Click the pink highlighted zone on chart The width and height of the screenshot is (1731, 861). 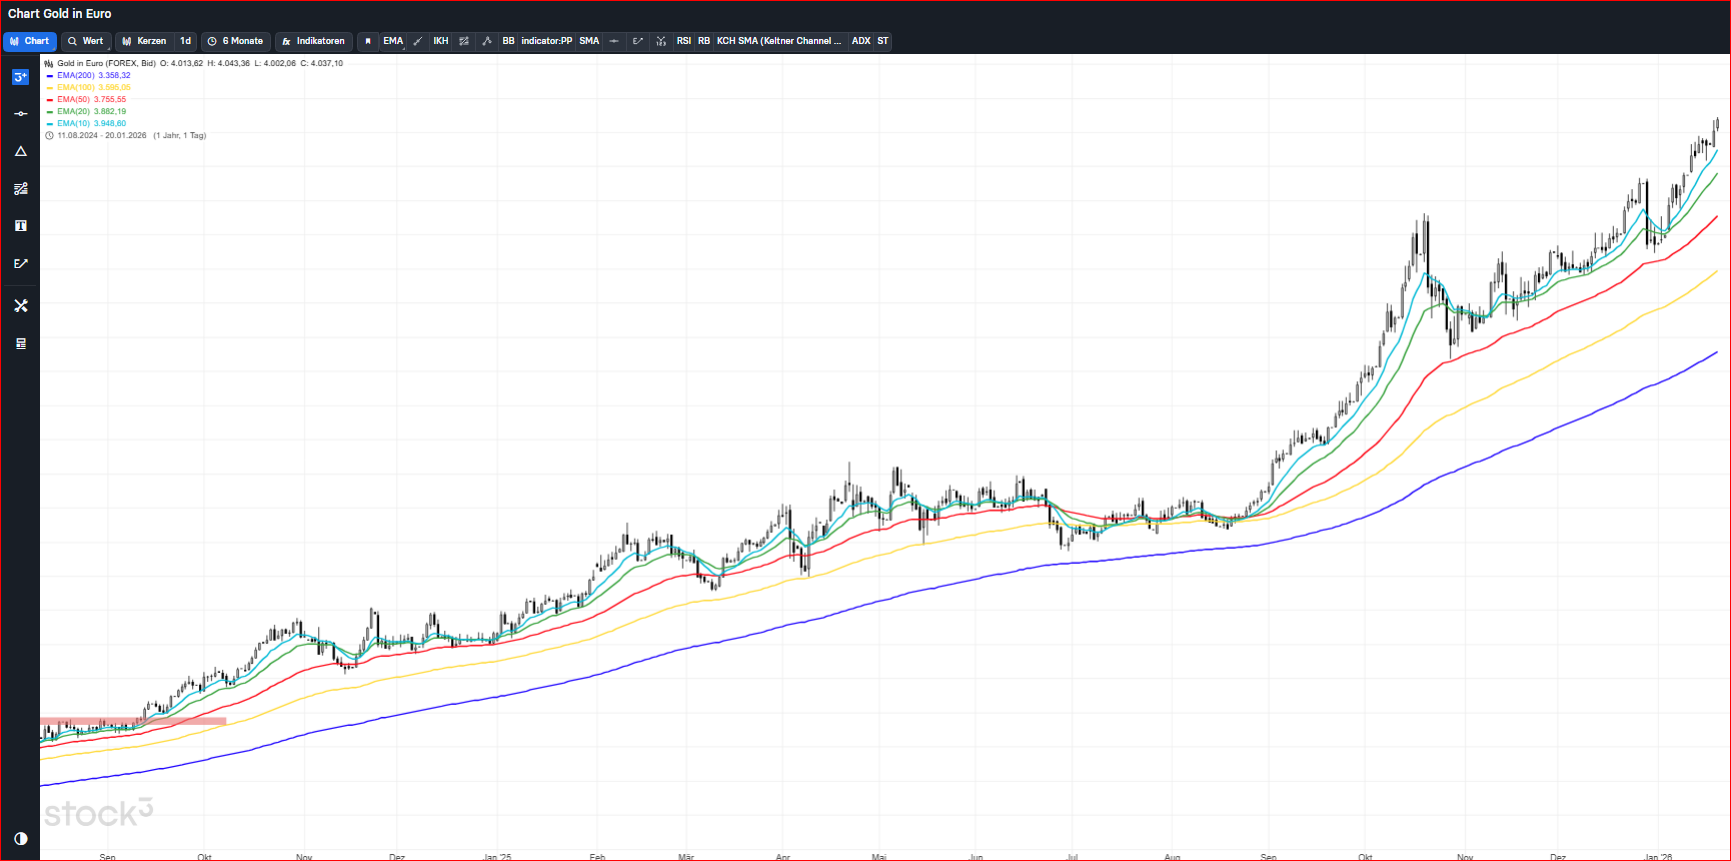132,720
